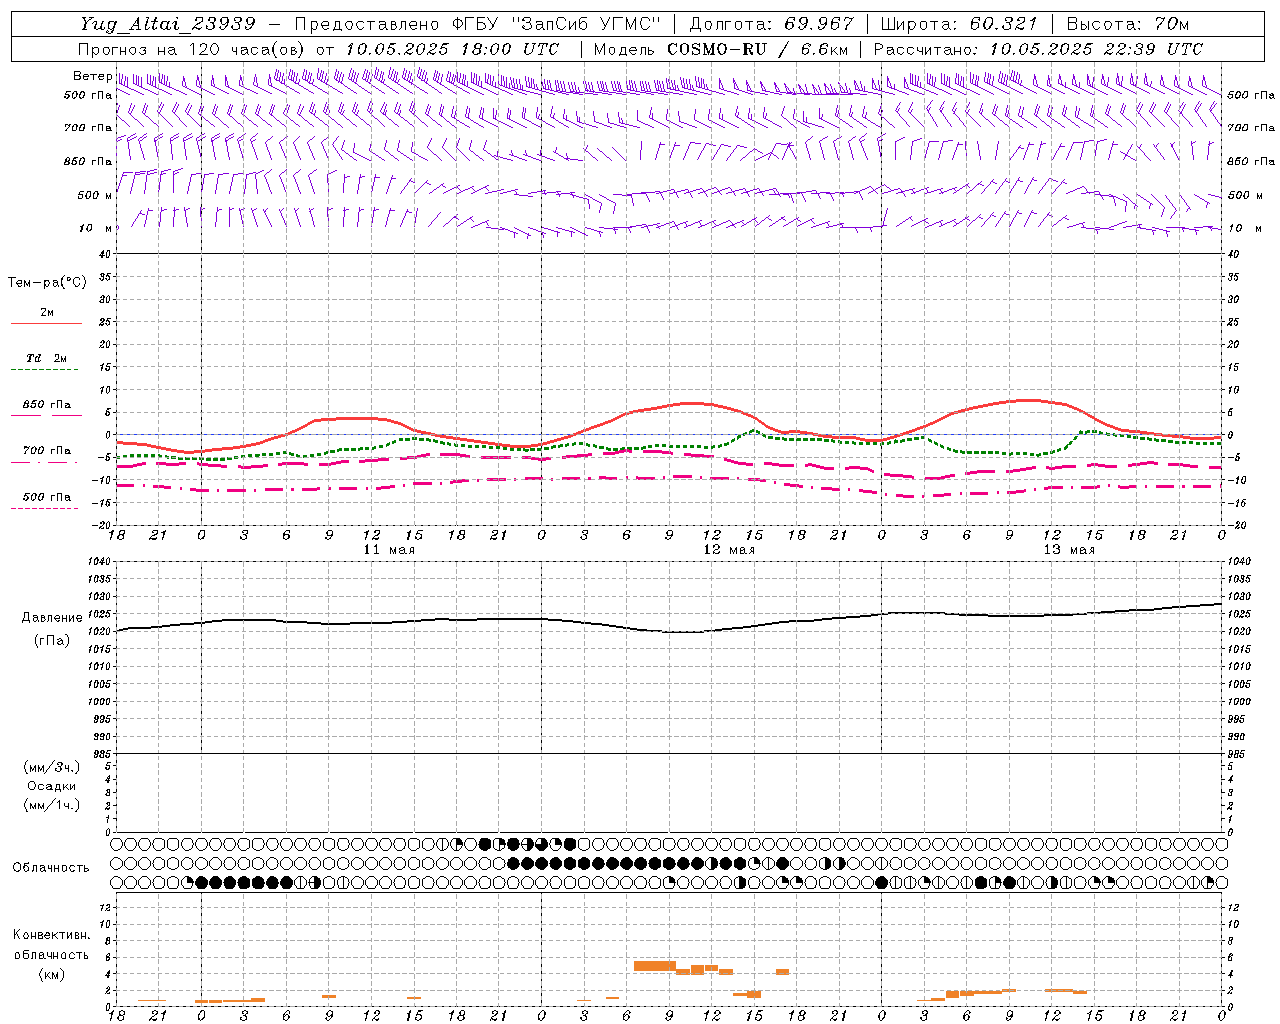Click the Давление pressure chart label
Image resolution: width=1280 pixels, height=1024 pixels.
(x=52, y=618)
